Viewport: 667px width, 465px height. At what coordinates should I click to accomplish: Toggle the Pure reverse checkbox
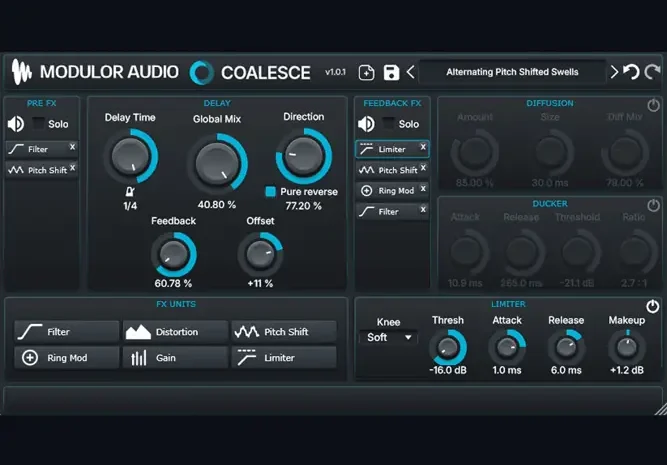(x=271, y=191)
